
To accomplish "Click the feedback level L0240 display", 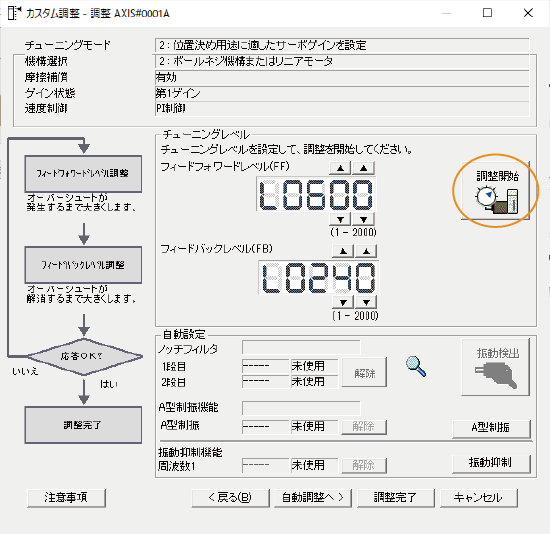I will [318, 277].
